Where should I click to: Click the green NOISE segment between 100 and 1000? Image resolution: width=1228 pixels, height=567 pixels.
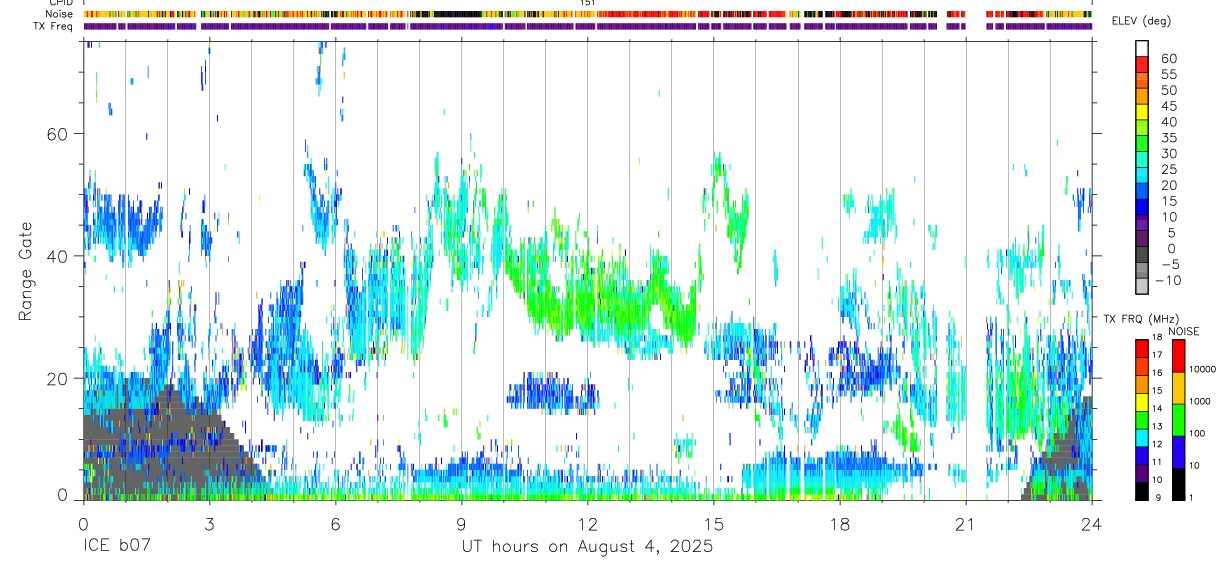tap(1178, 420)
